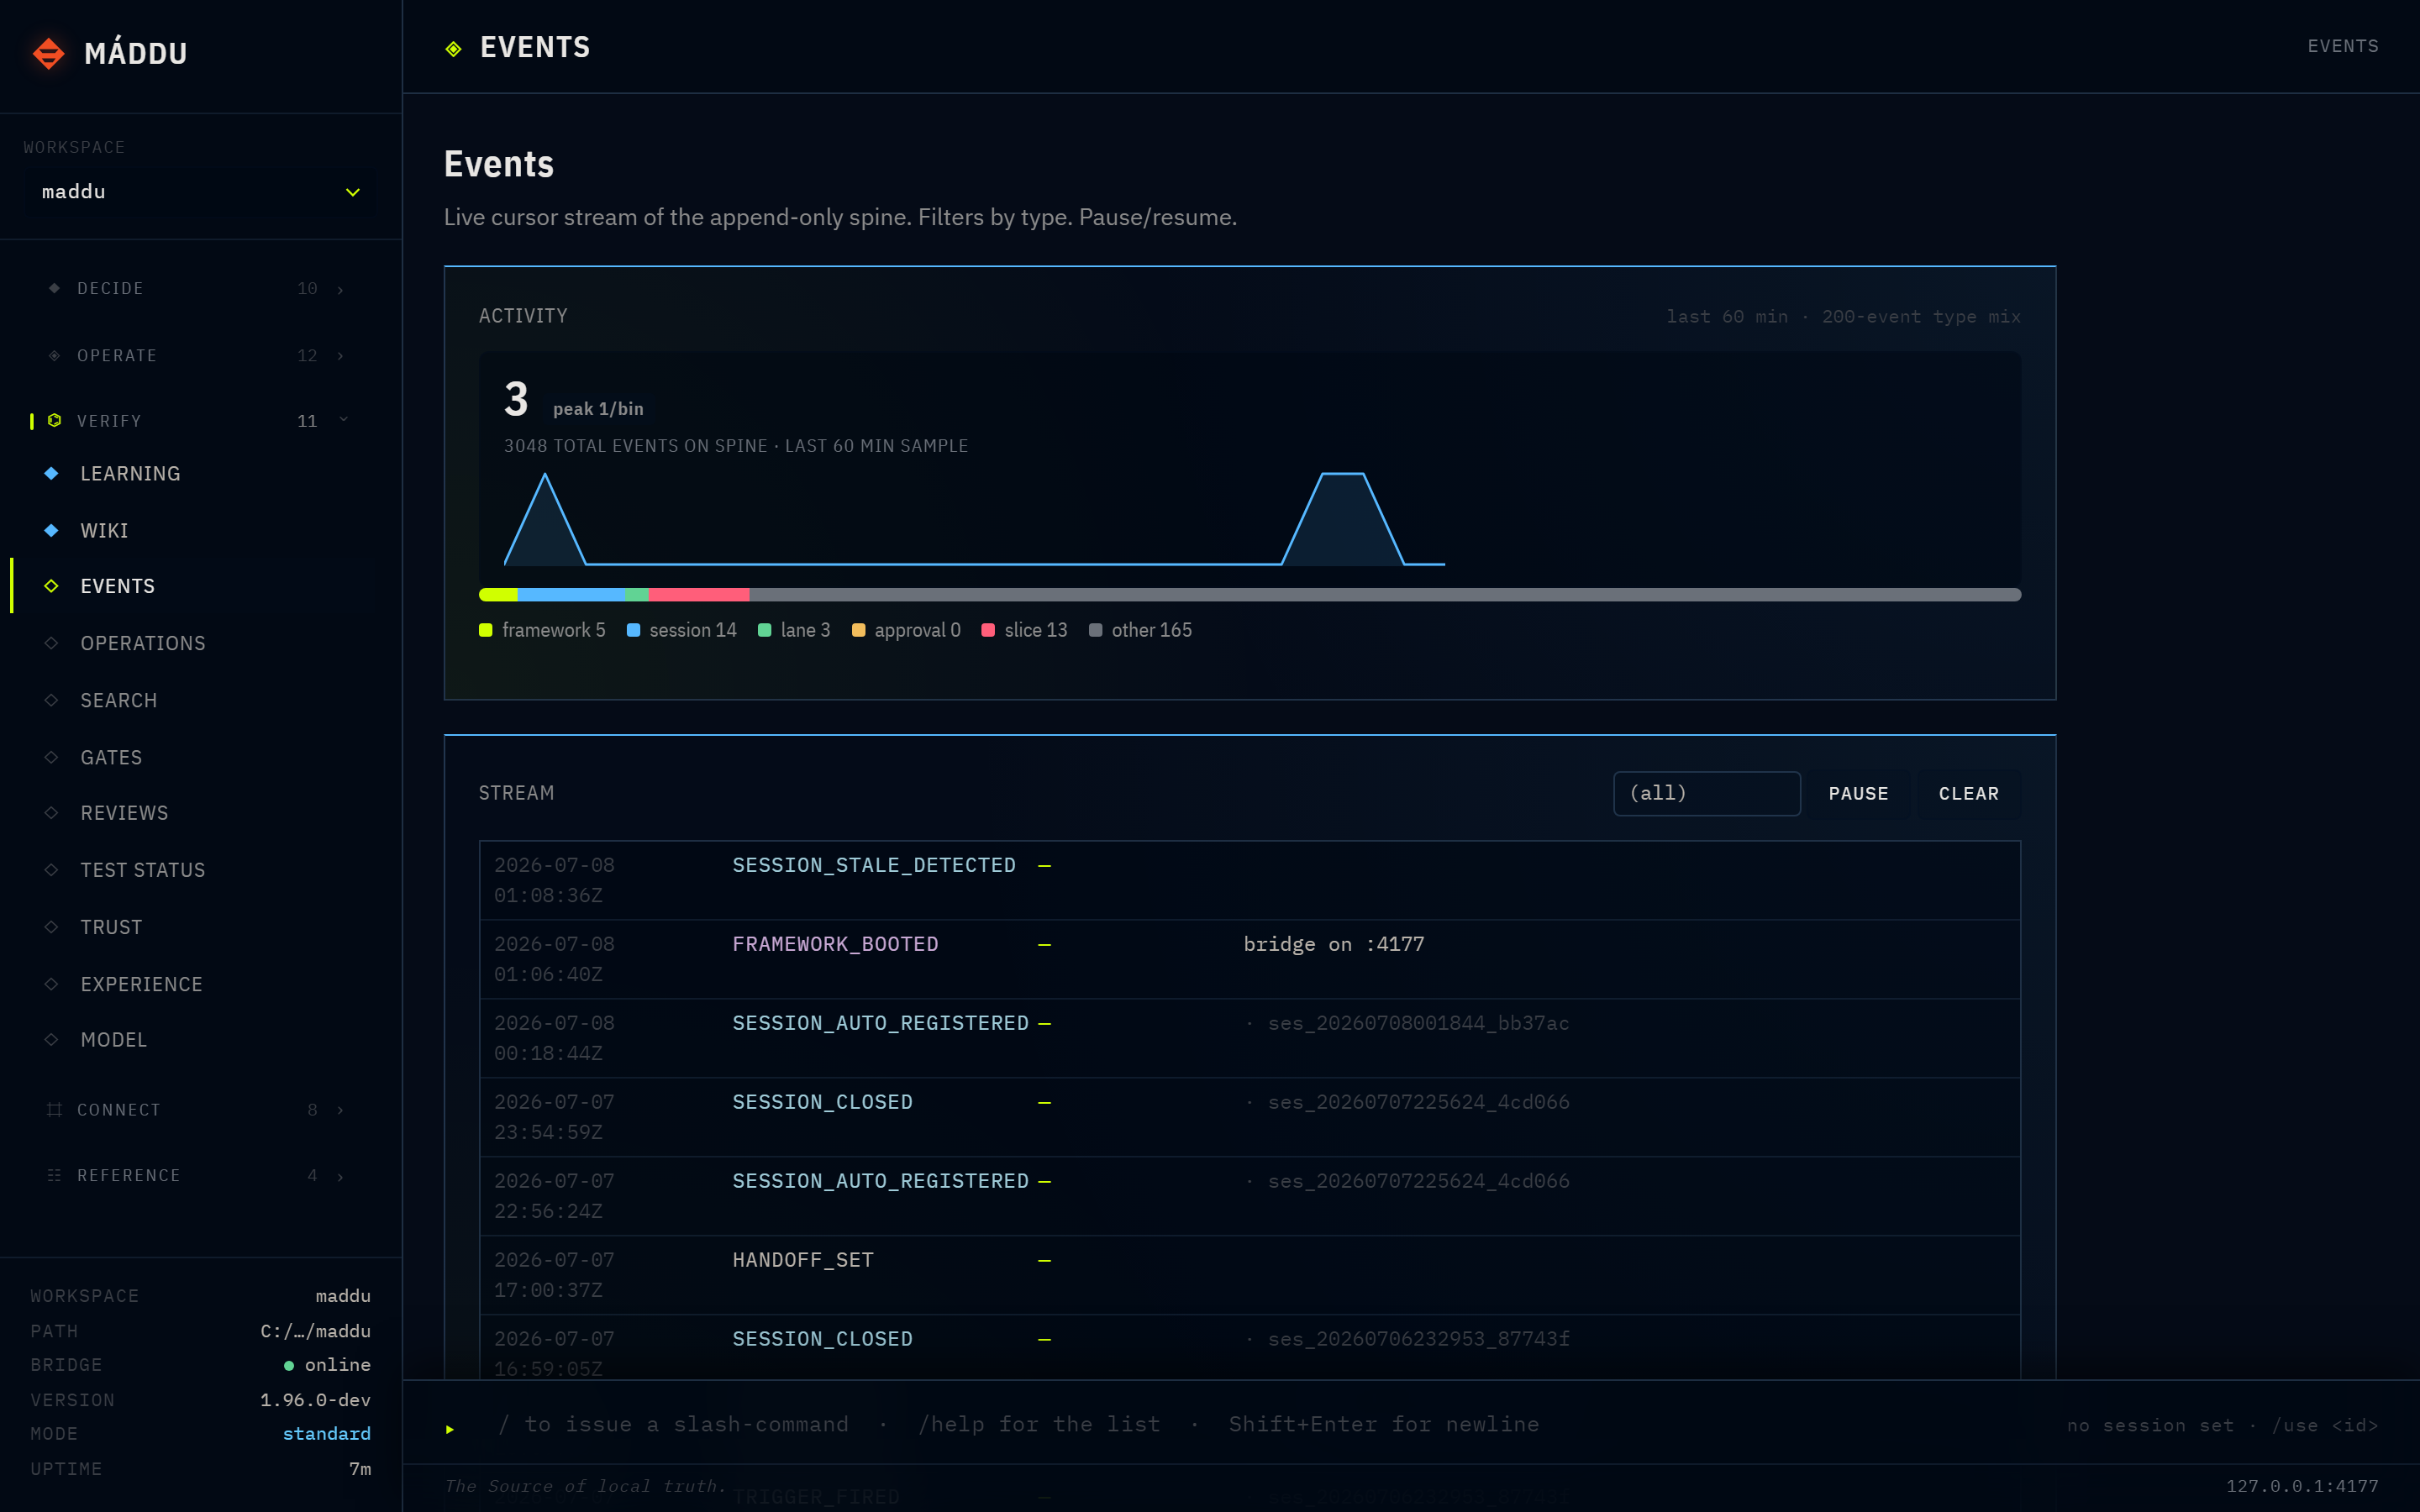This screenshot has height=1512, width=2420.
Task: Open the (all) event type filter
Action: [1706, 793]
